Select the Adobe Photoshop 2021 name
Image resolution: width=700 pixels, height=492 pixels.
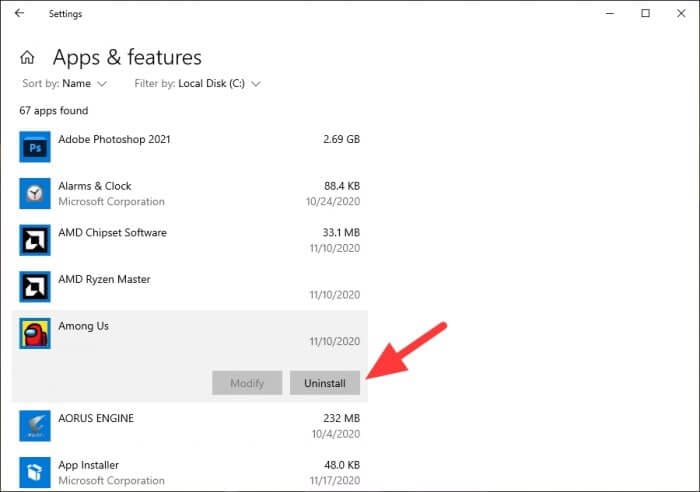(x=114, y=139)
